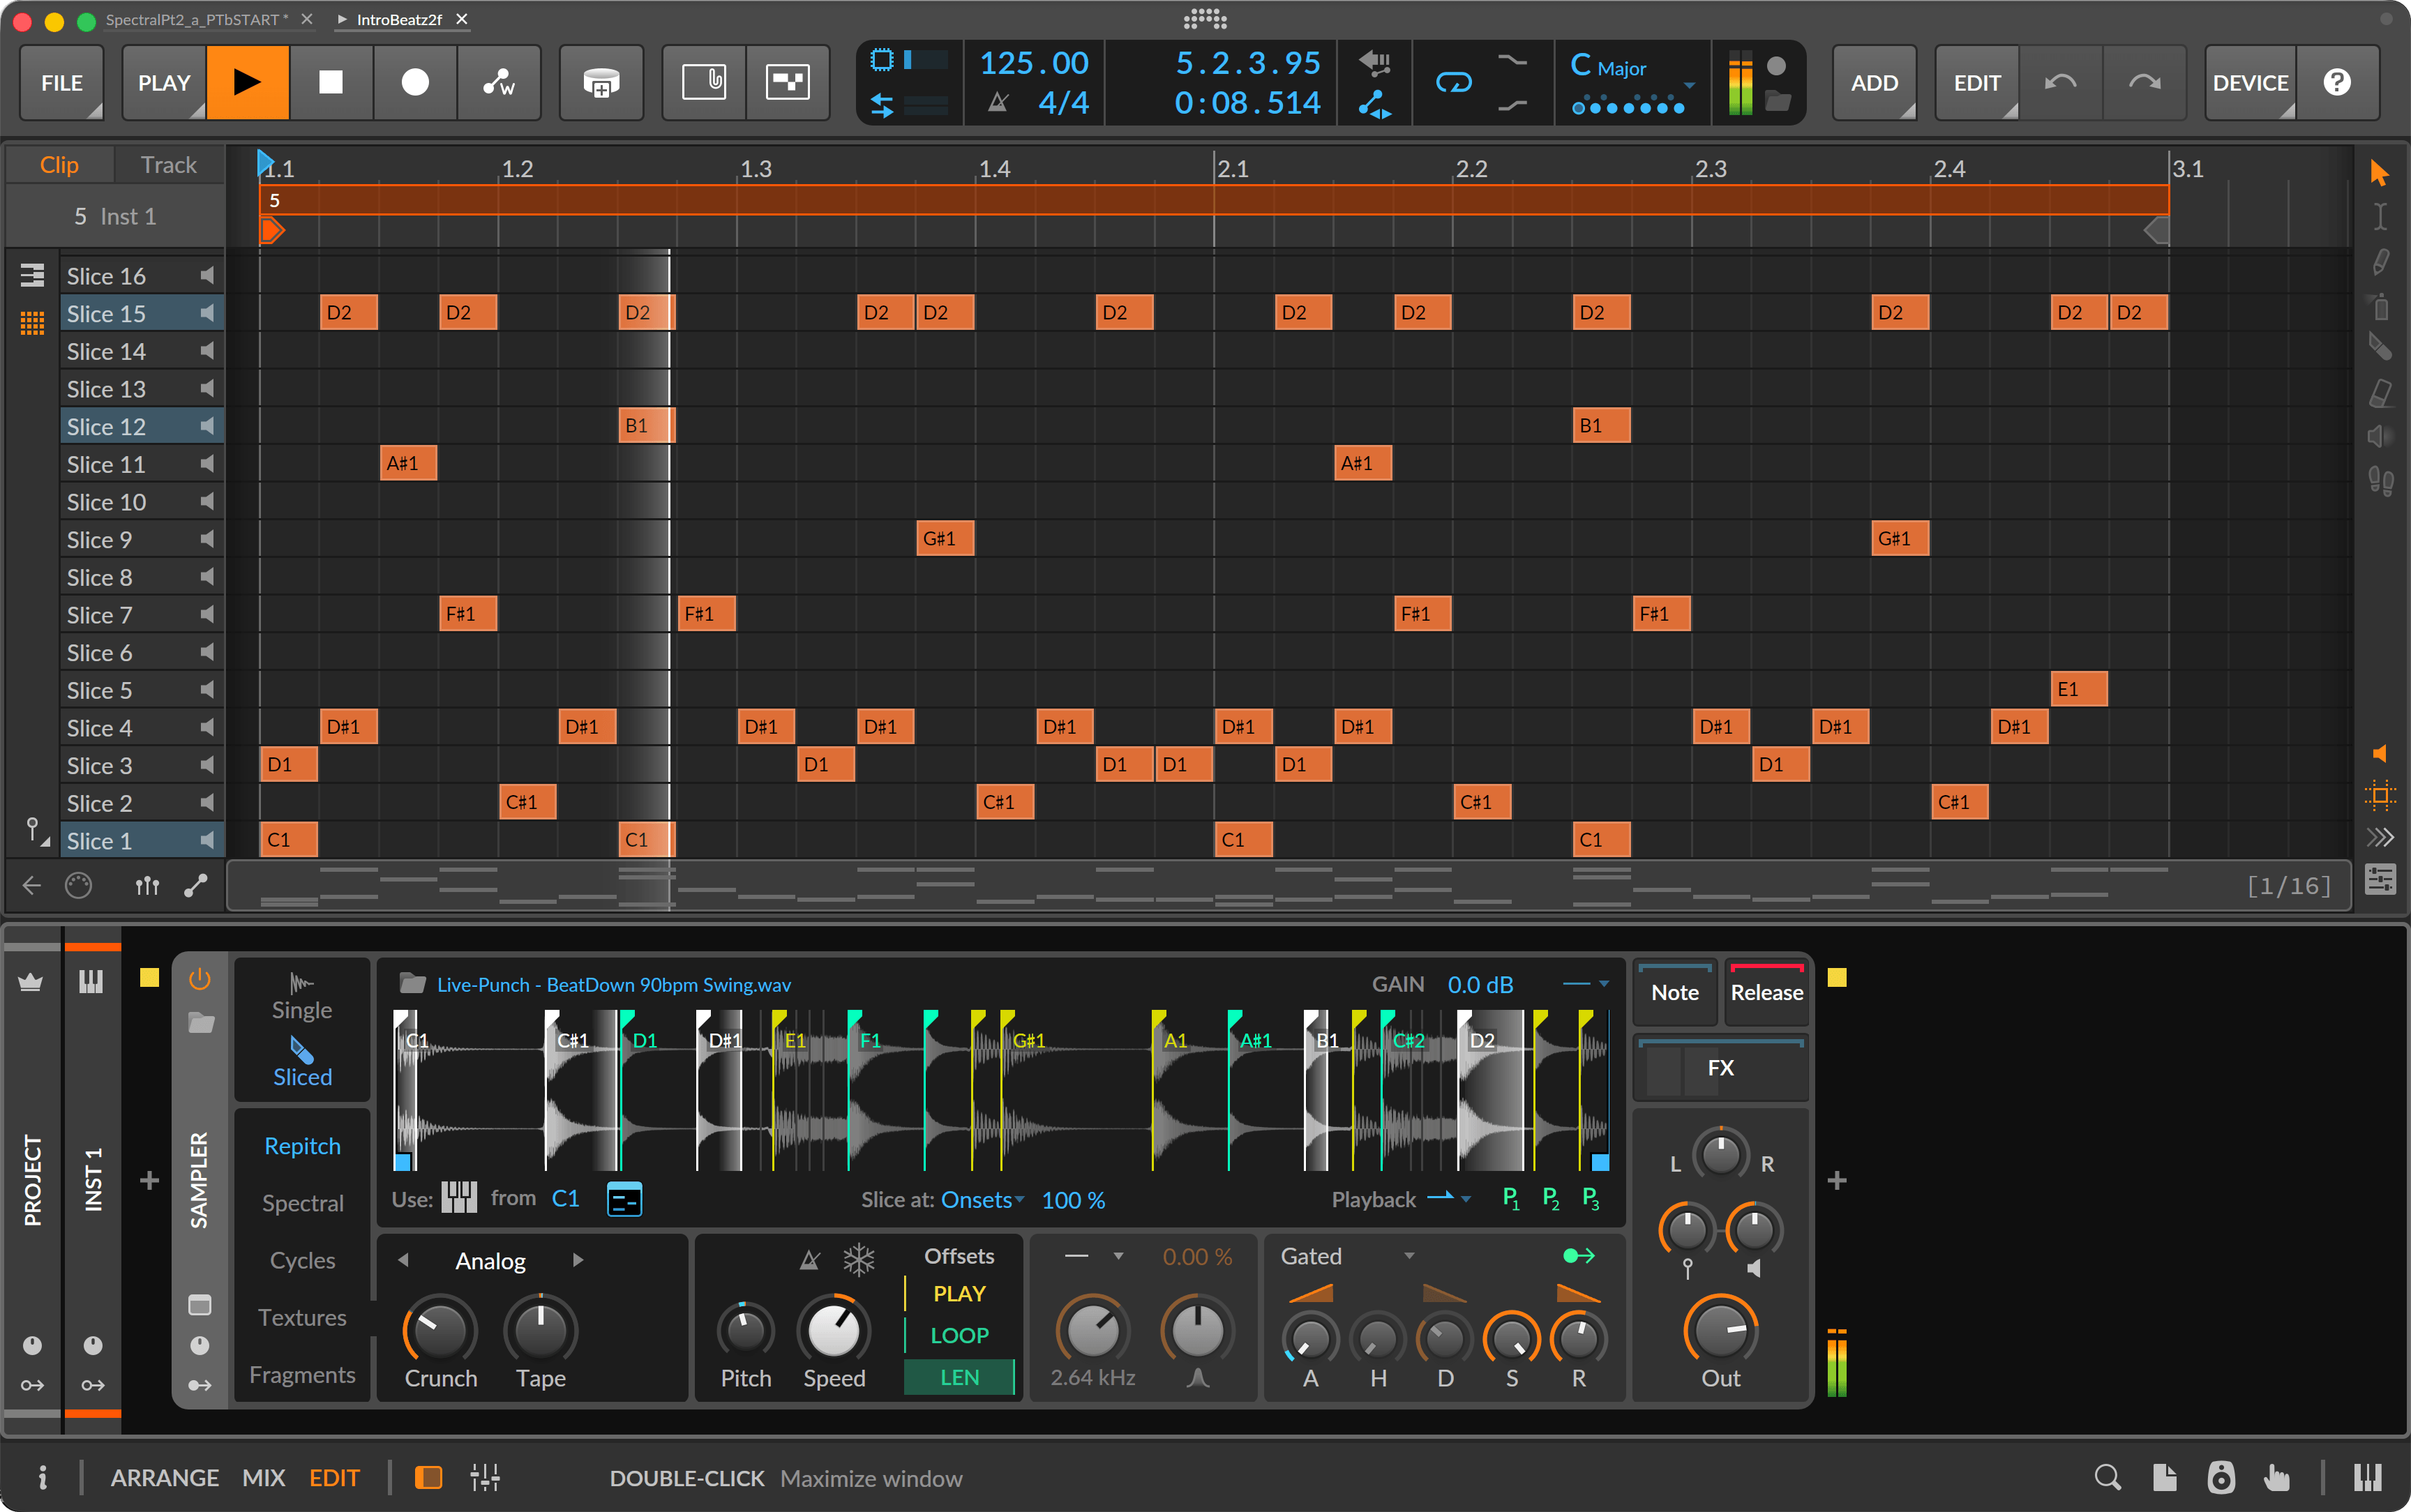Viewport: 2411px width, 1512px height.
Task: Switch to ARRANGE view
Action: click(165, 1477)
